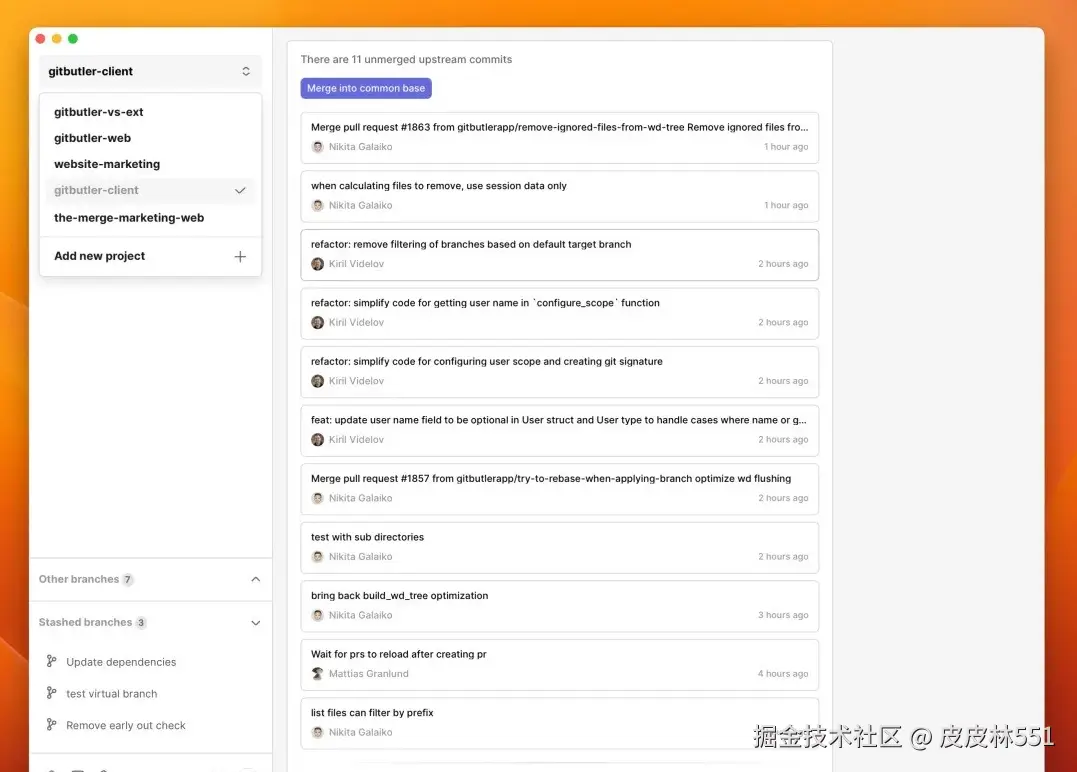Open commit 'configuring user scope and creating git signature'

(559, 372)
